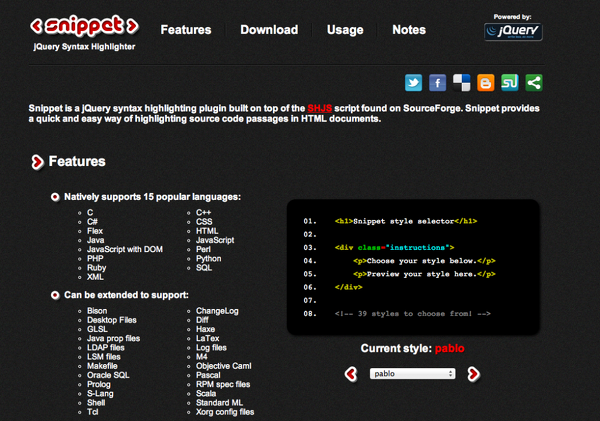Select the LSM files item

104,357
